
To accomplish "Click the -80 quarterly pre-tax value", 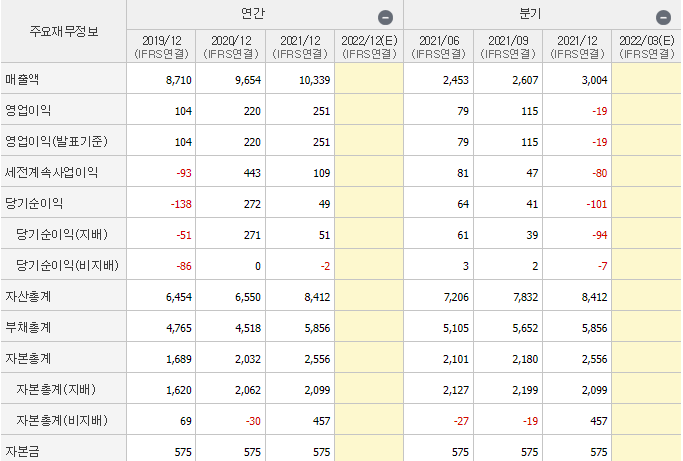I will 599,173.
